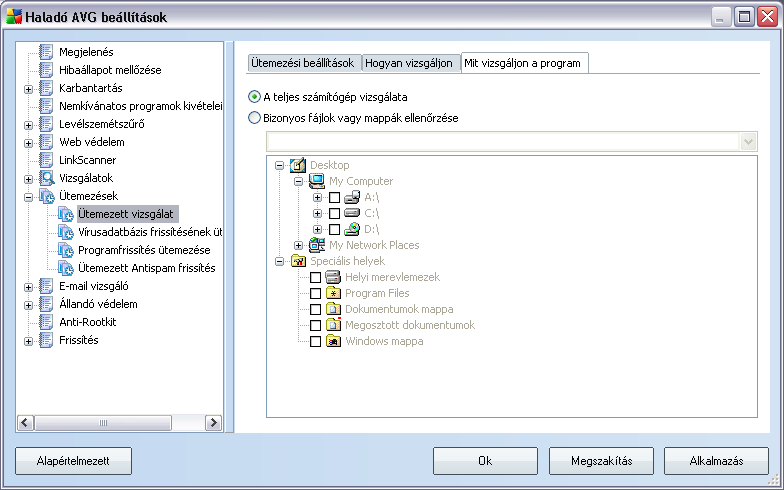Click the Windows mappa folder icon
784x490 pixels.
click(333, 341)
